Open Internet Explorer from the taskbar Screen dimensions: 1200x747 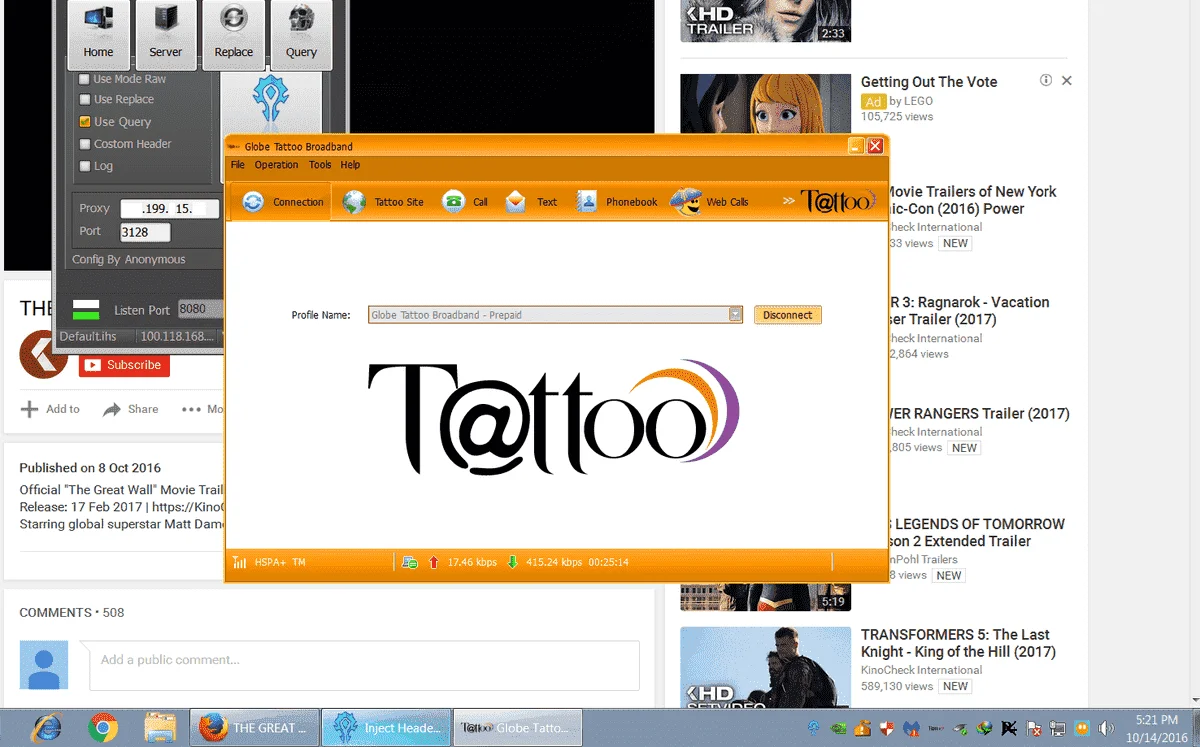tap(48, 728)
